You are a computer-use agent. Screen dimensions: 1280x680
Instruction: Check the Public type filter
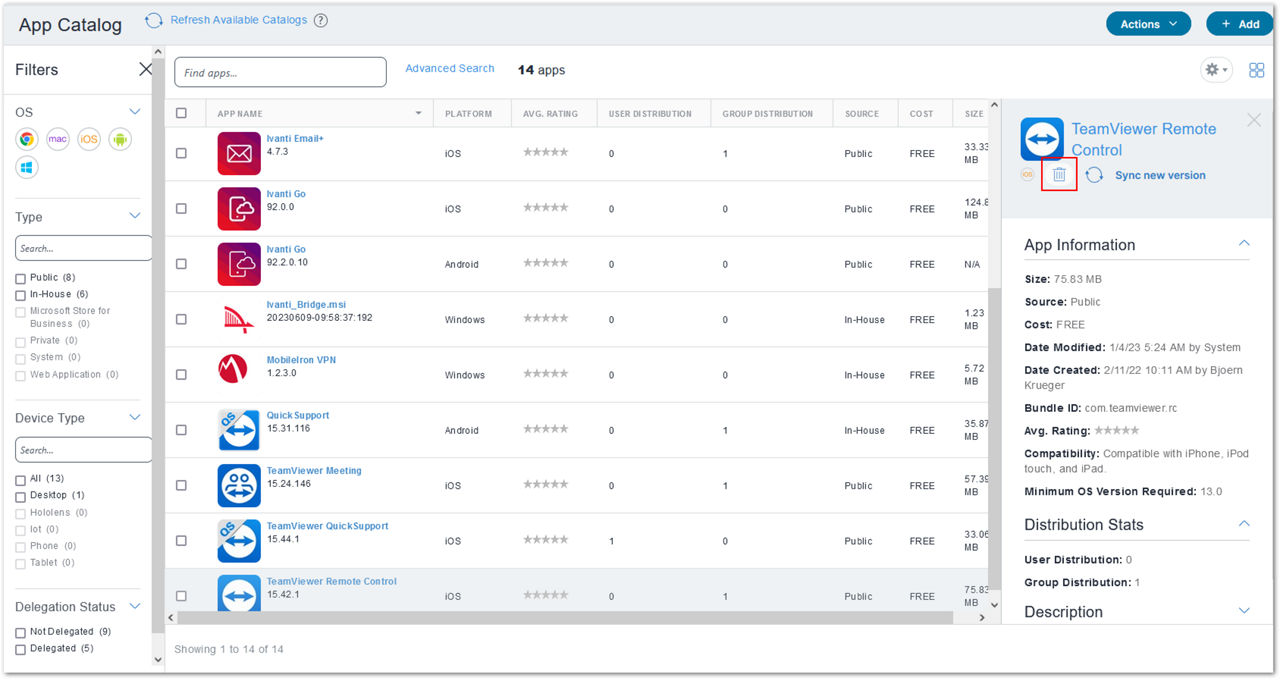point(21,278)
